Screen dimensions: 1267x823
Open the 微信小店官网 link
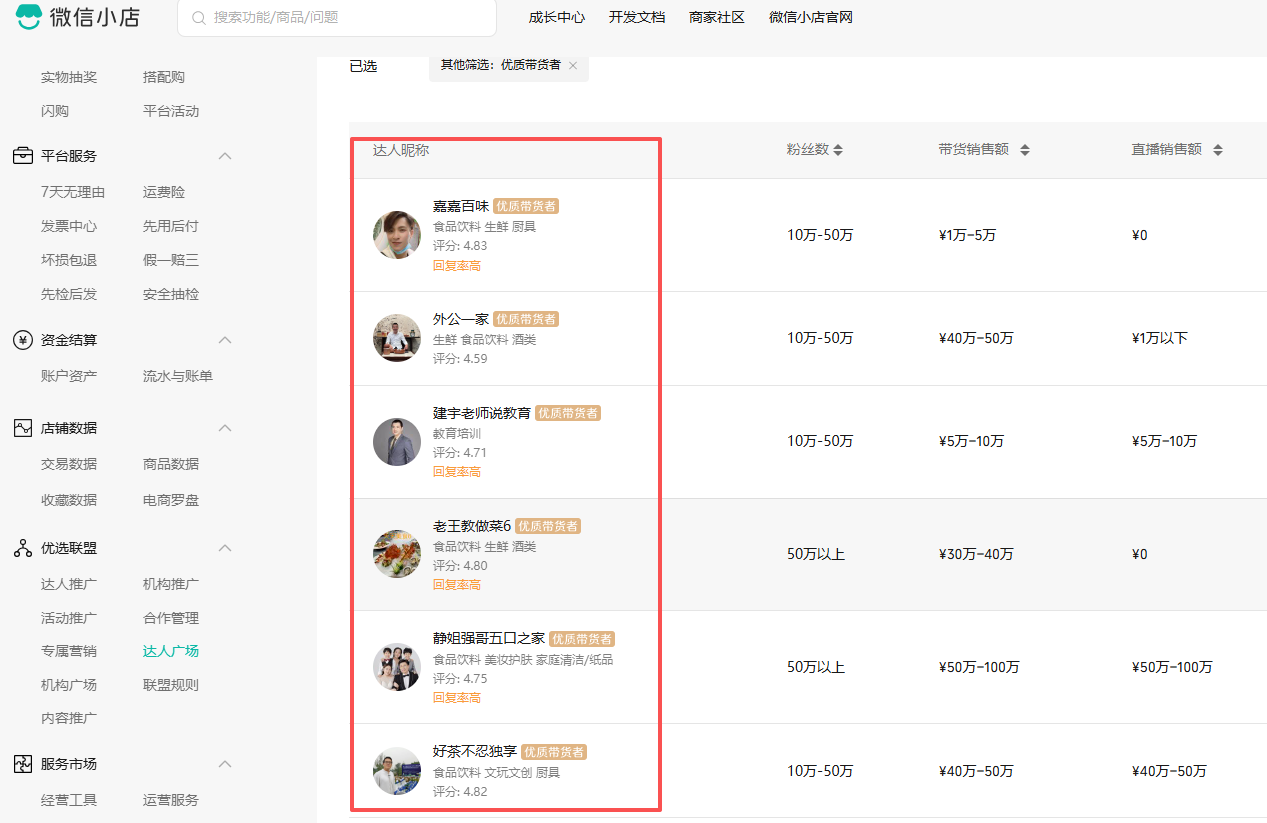pyautogui.click(x=810, y=17)
